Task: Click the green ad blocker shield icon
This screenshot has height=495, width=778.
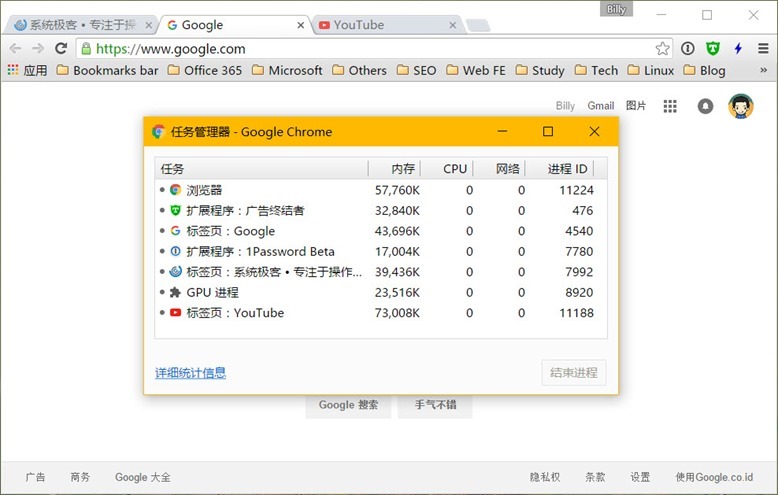Action: click(713, 48)
